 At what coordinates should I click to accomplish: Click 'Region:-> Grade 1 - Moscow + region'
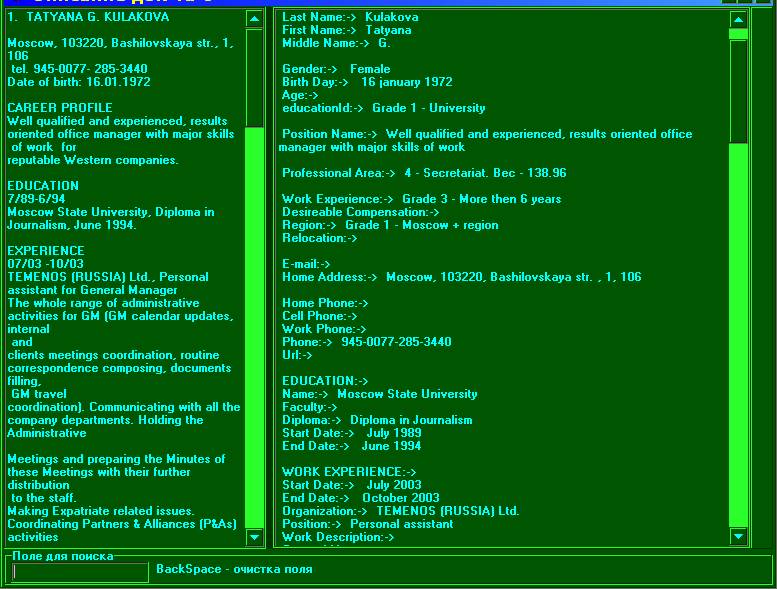coord(390,225)
